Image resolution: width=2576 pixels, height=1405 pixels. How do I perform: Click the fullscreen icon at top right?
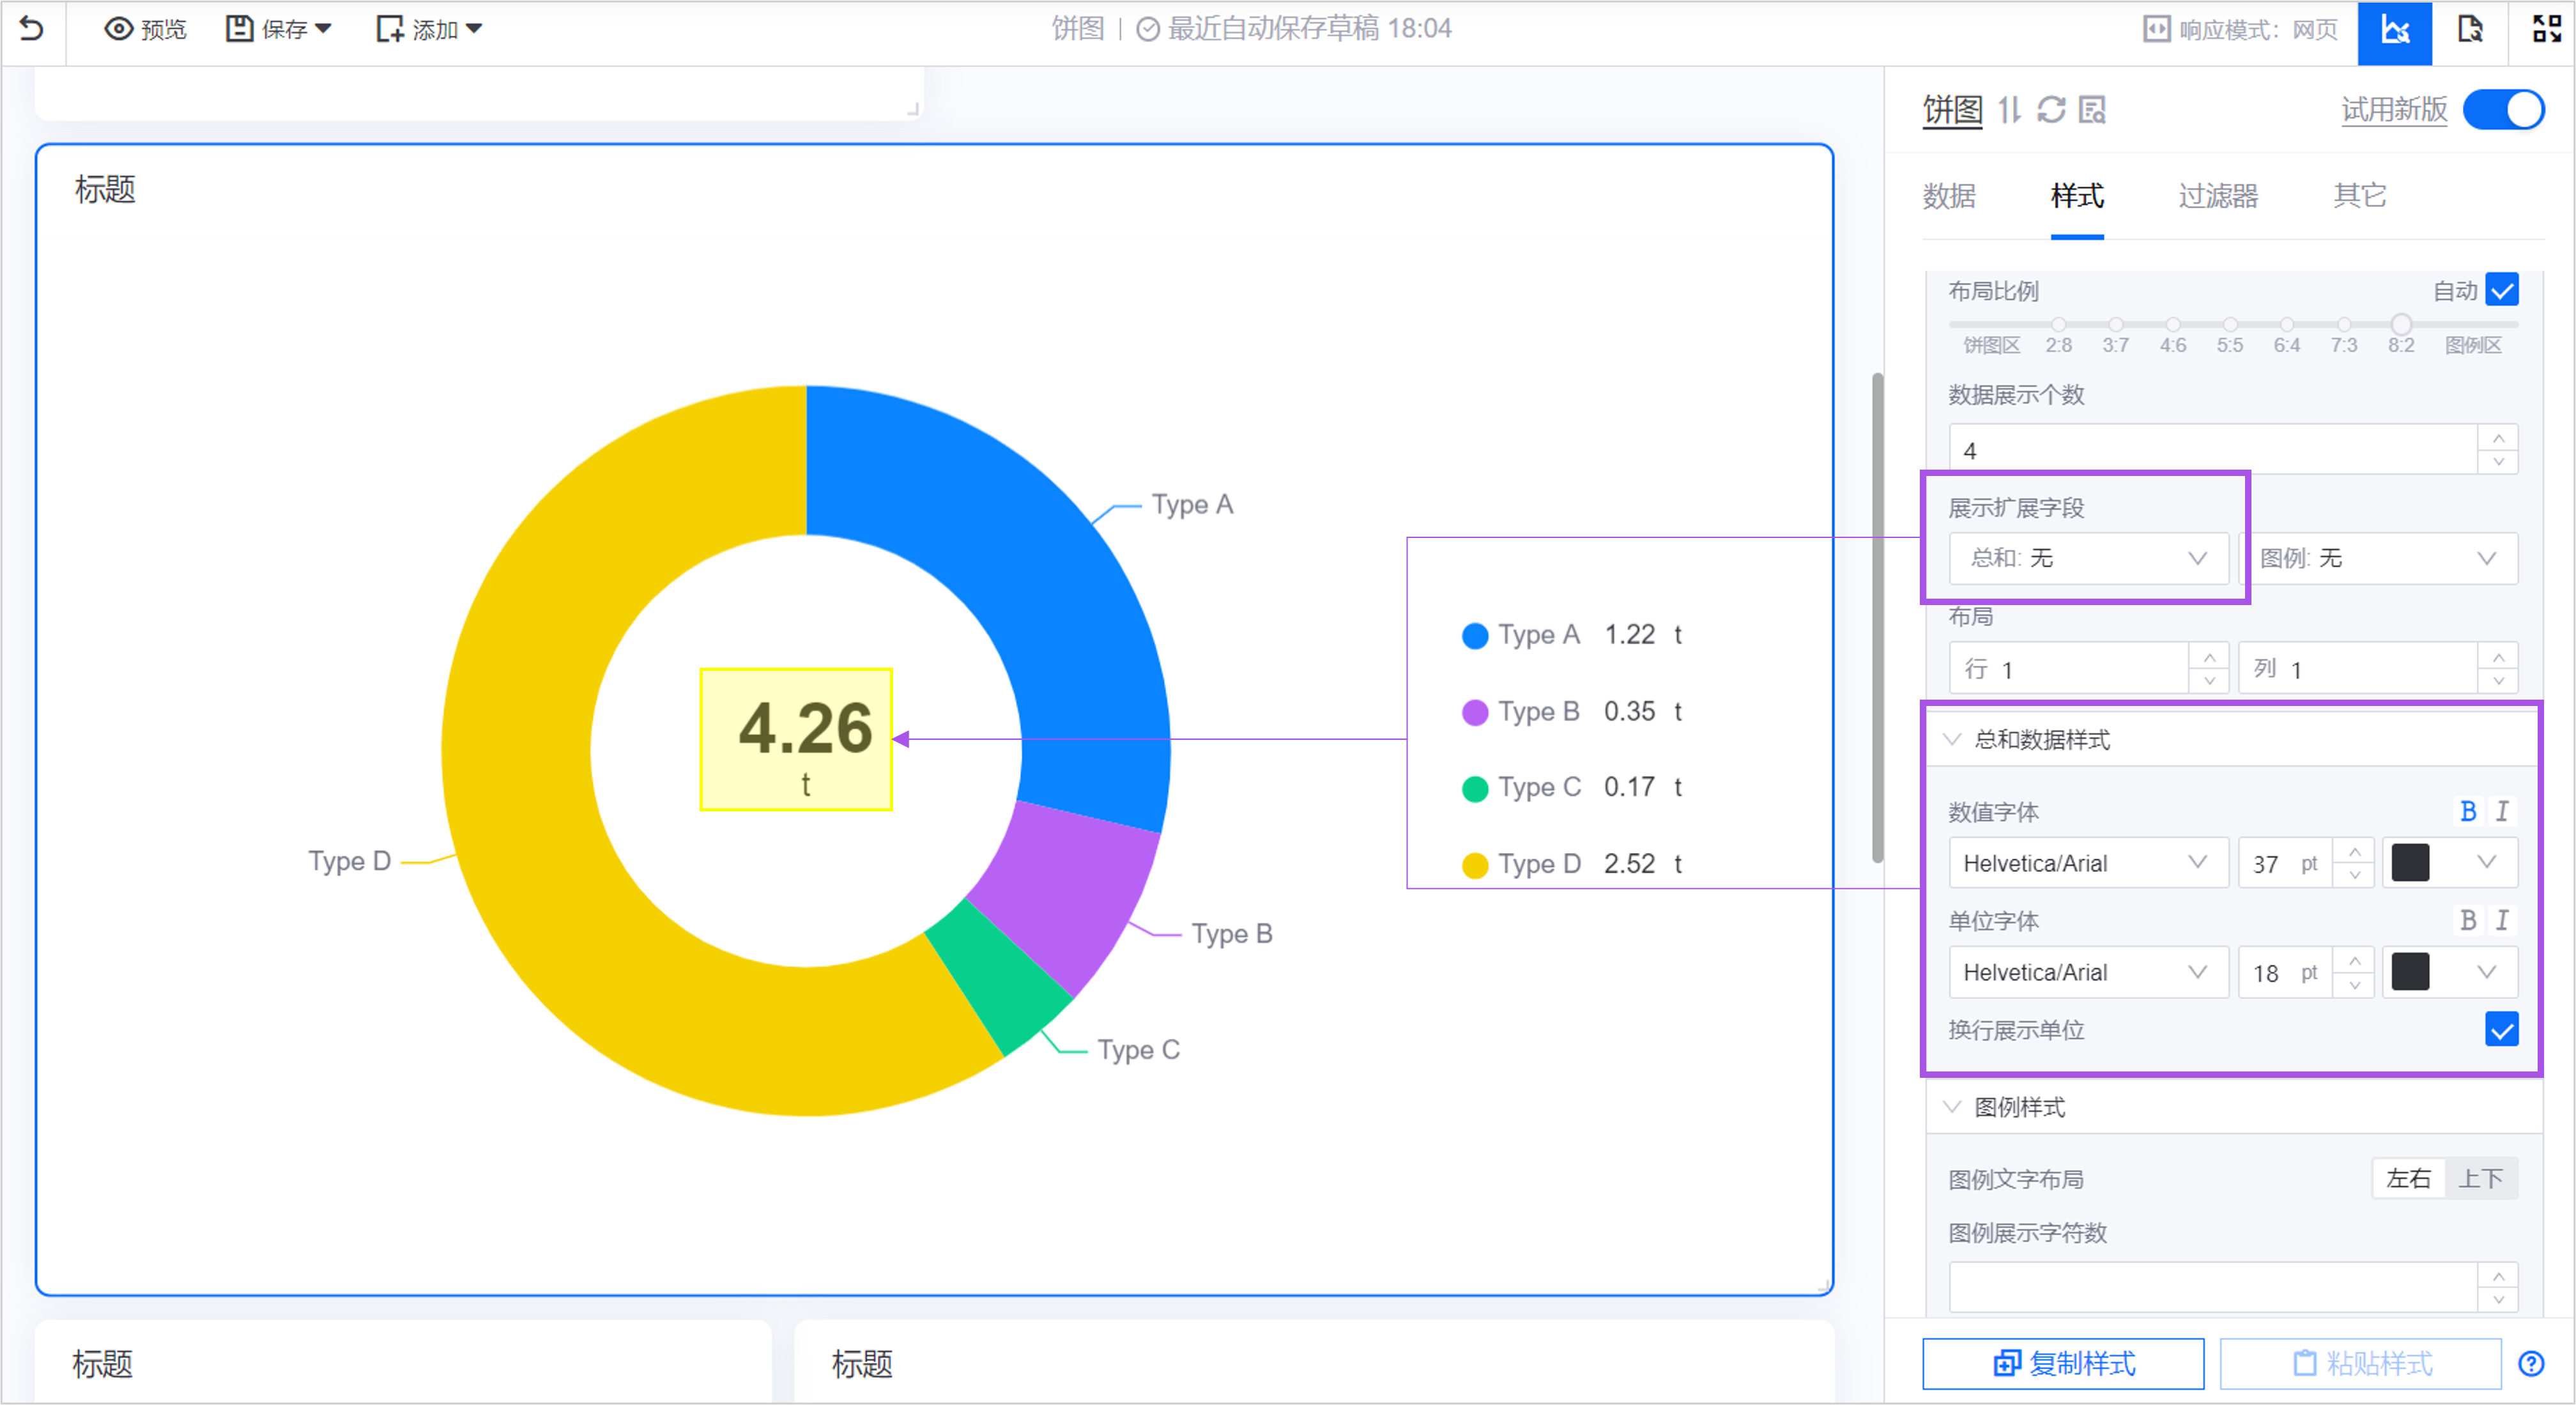(2546, 29)
